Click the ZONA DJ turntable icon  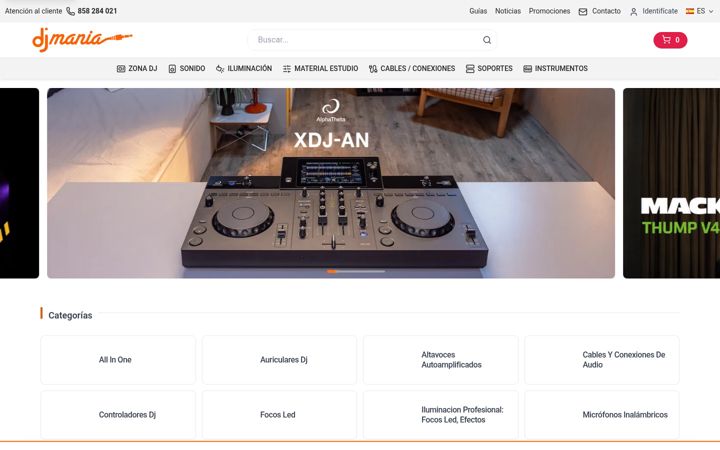(121, 69)
